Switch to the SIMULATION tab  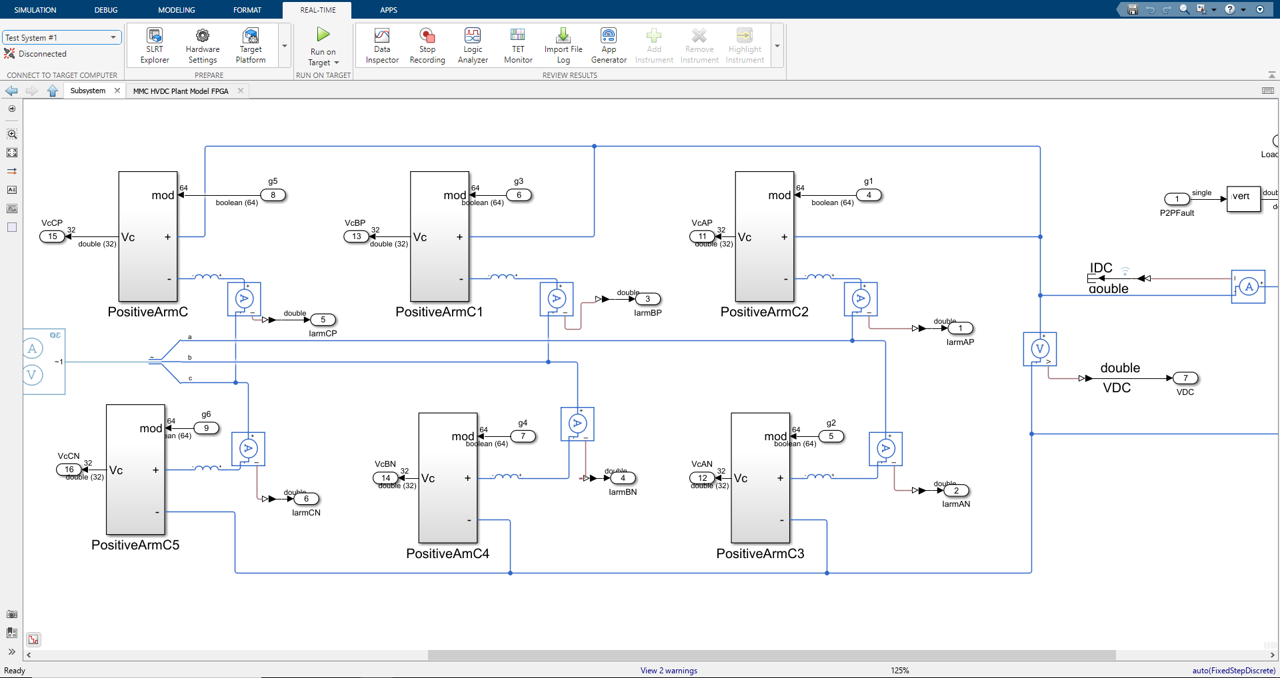pyautogui.click(x=35, y=10)
